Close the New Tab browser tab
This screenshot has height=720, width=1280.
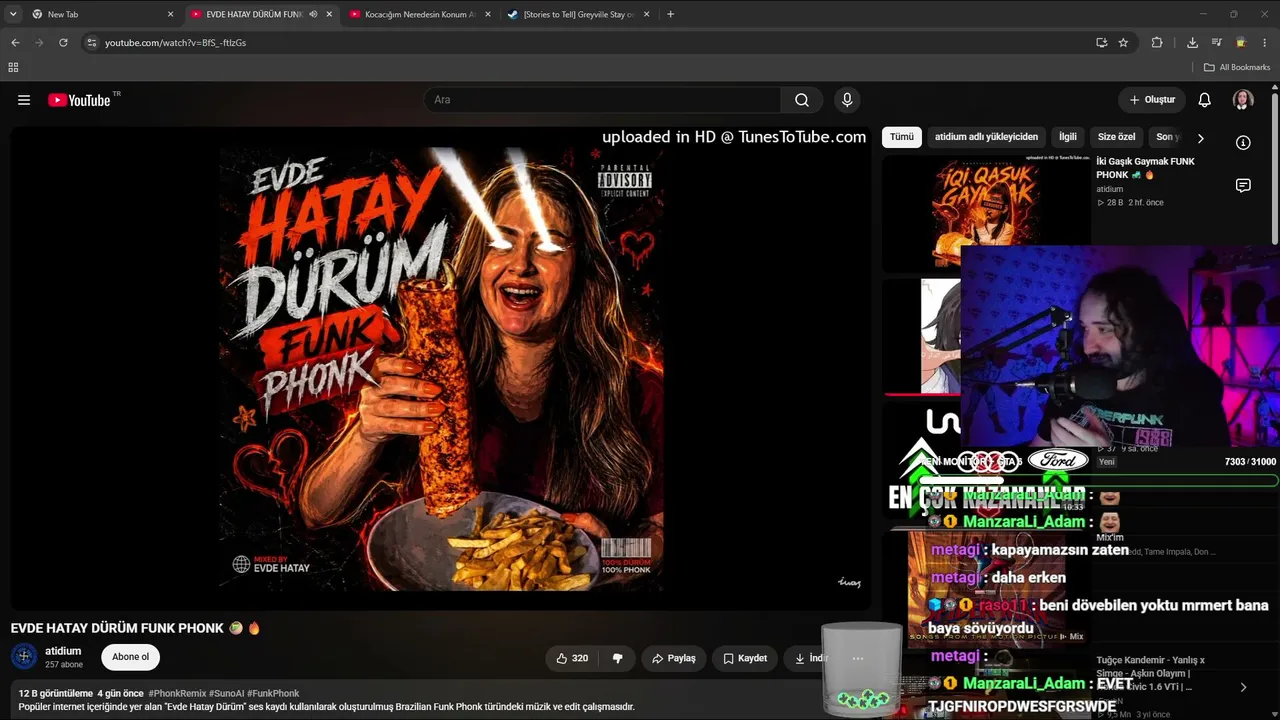tap(170, 14)
